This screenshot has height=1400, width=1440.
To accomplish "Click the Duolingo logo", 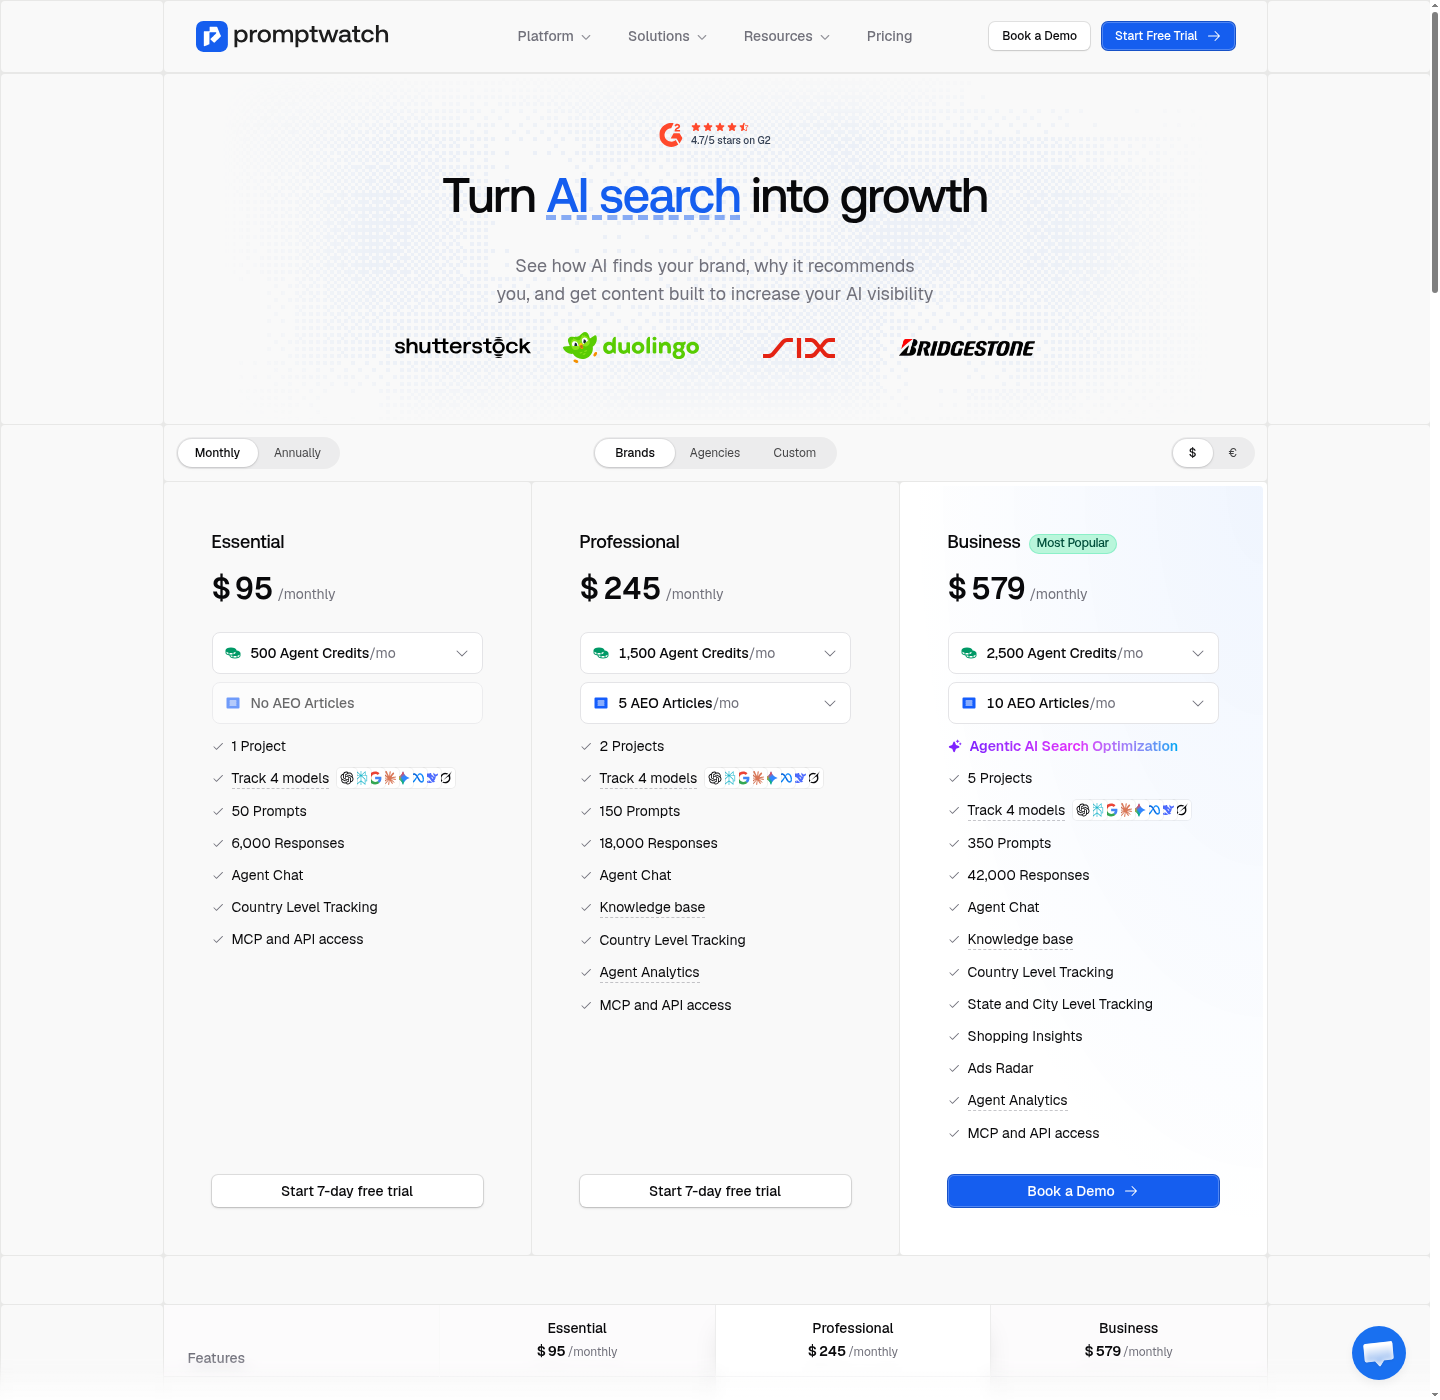I will [631, 347].
